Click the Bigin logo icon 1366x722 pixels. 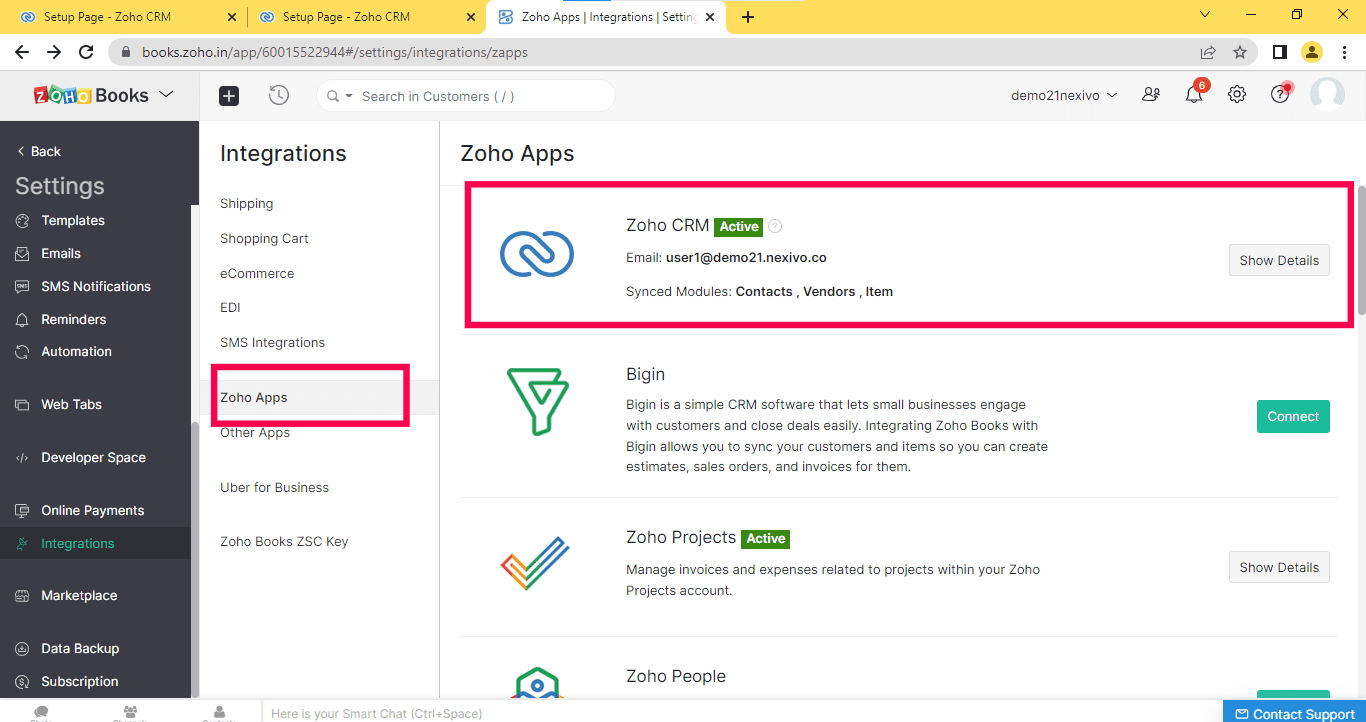pyautogui.click(x=537, y=400)
